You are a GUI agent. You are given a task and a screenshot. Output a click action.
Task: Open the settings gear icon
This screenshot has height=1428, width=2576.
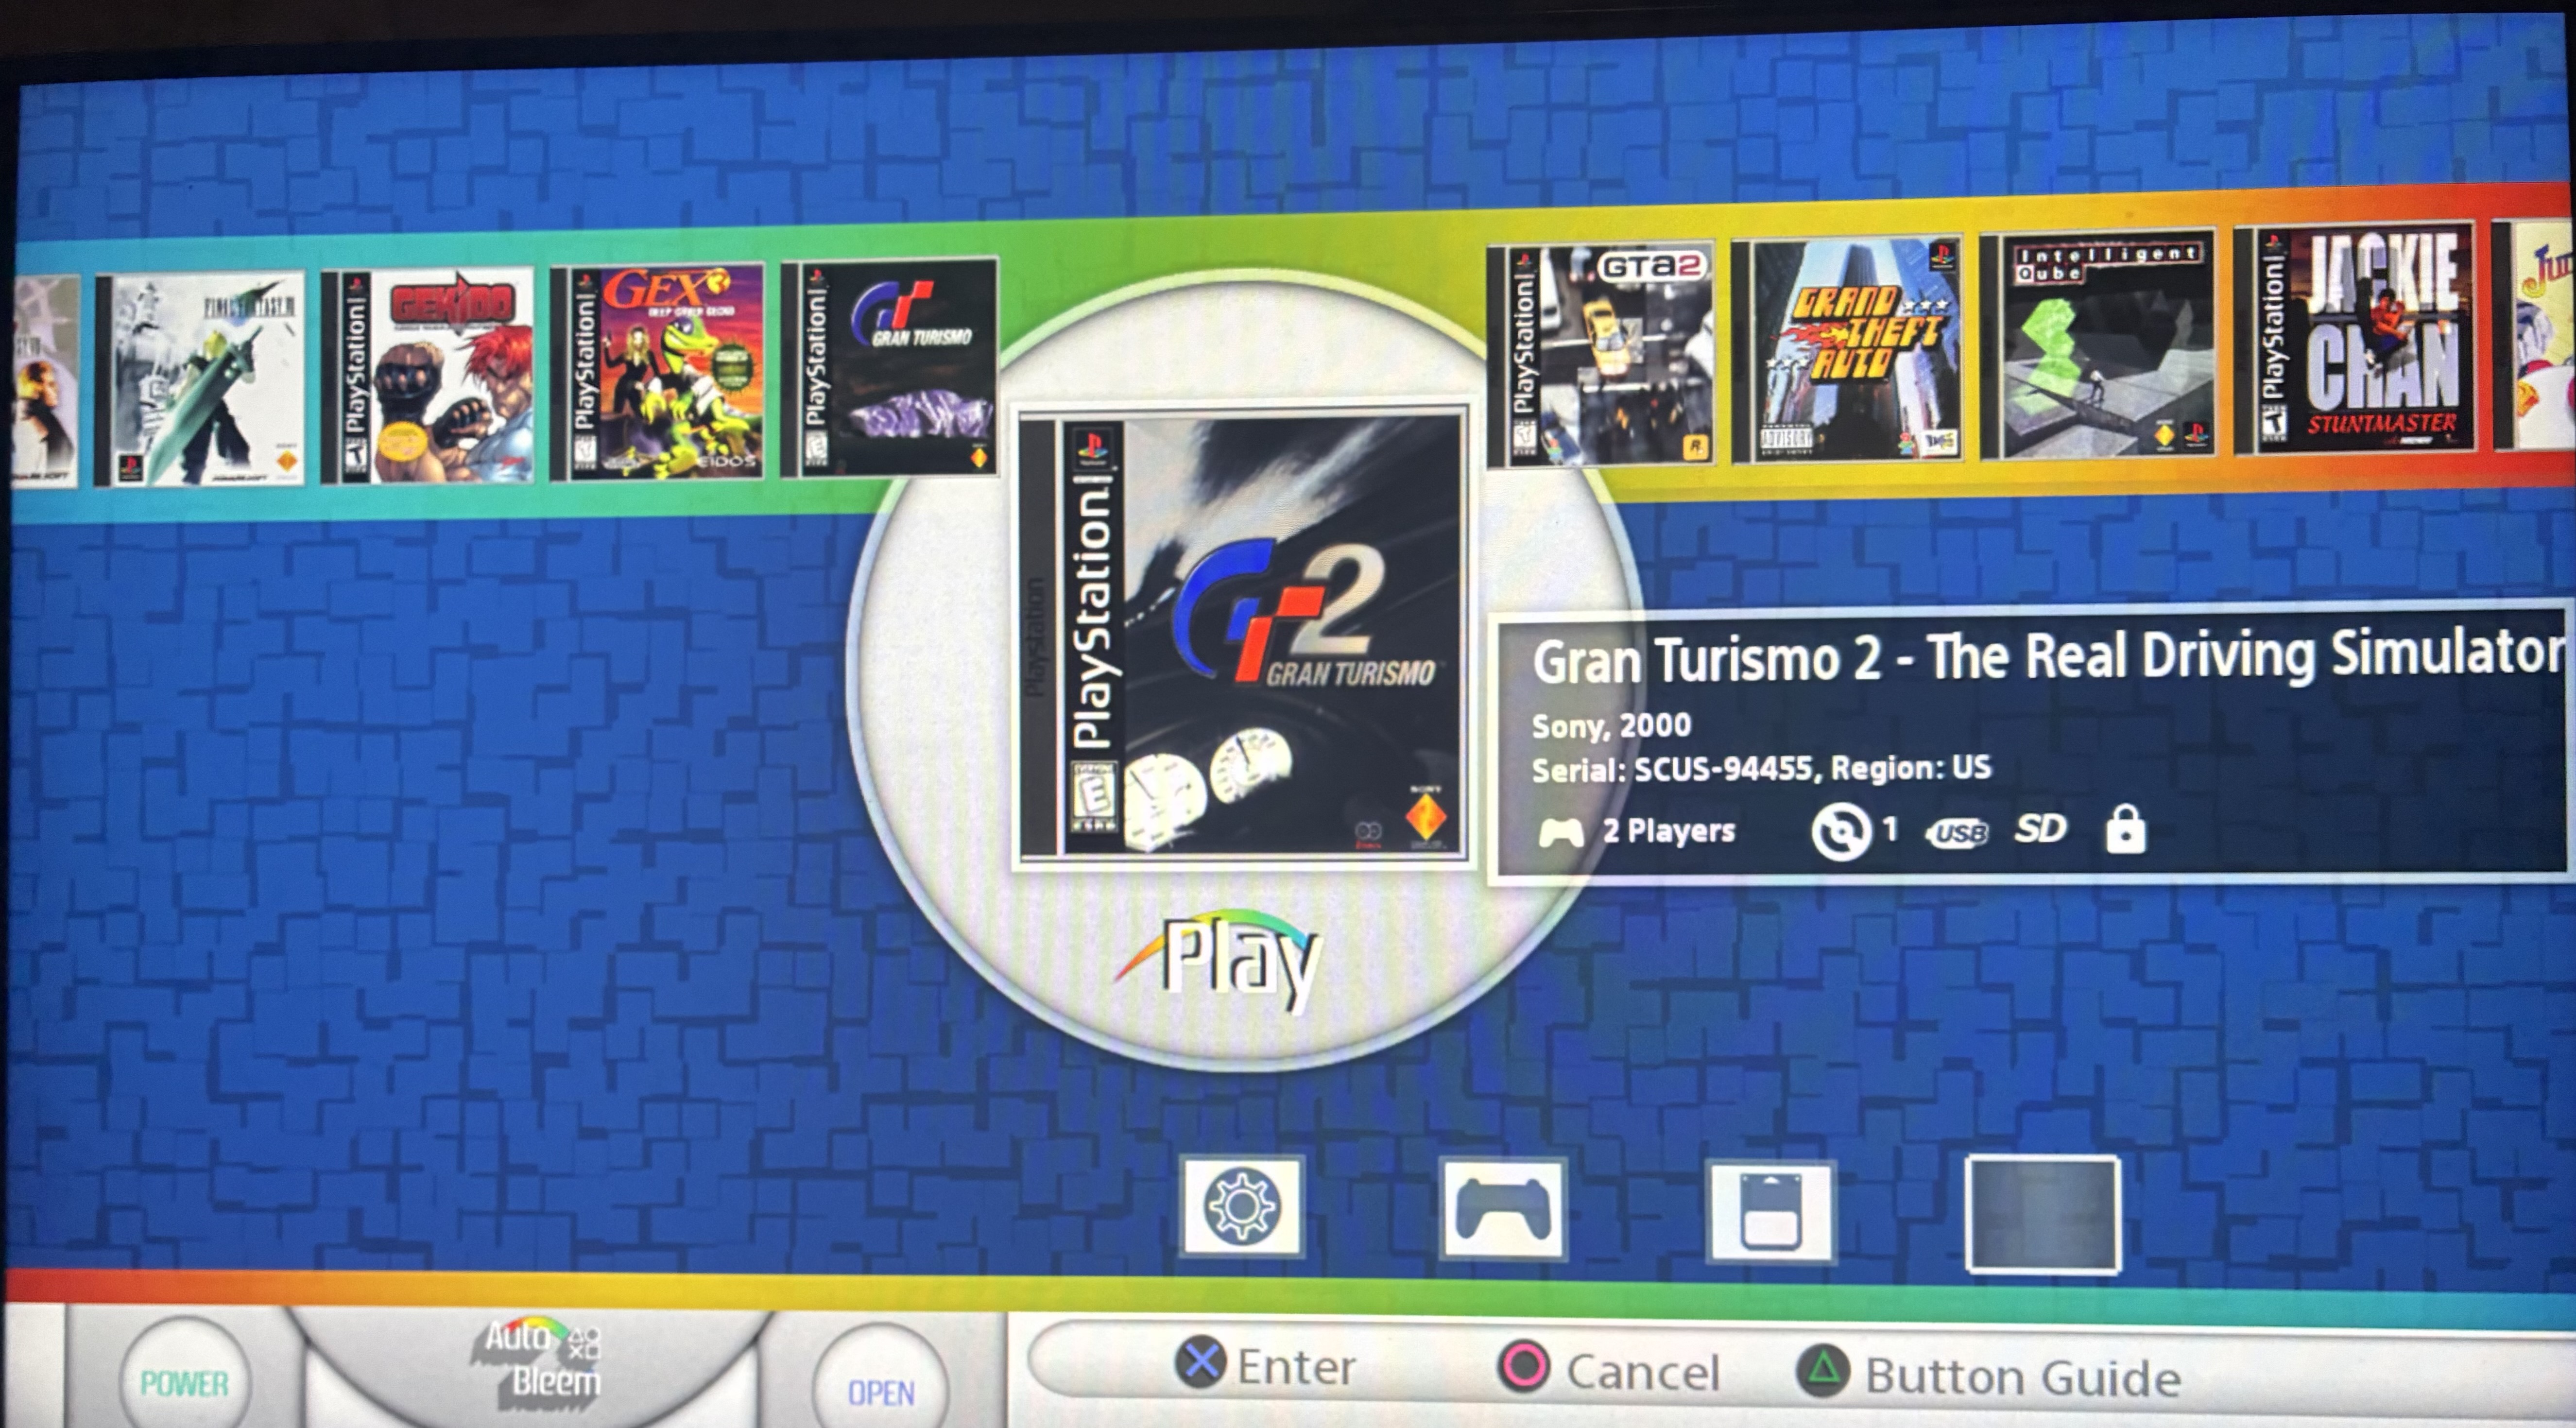click(x=1242, y=1206)
